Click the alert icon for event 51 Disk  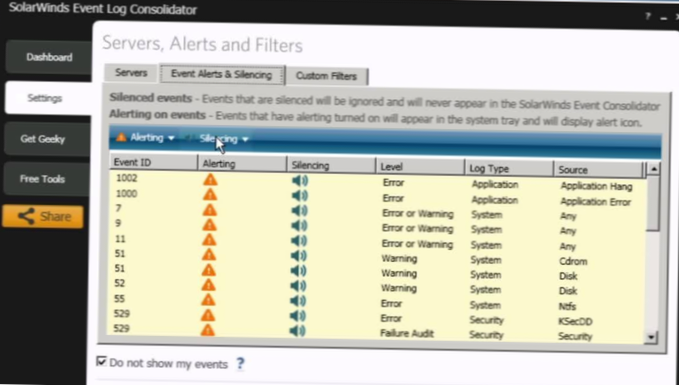(209, 270)
